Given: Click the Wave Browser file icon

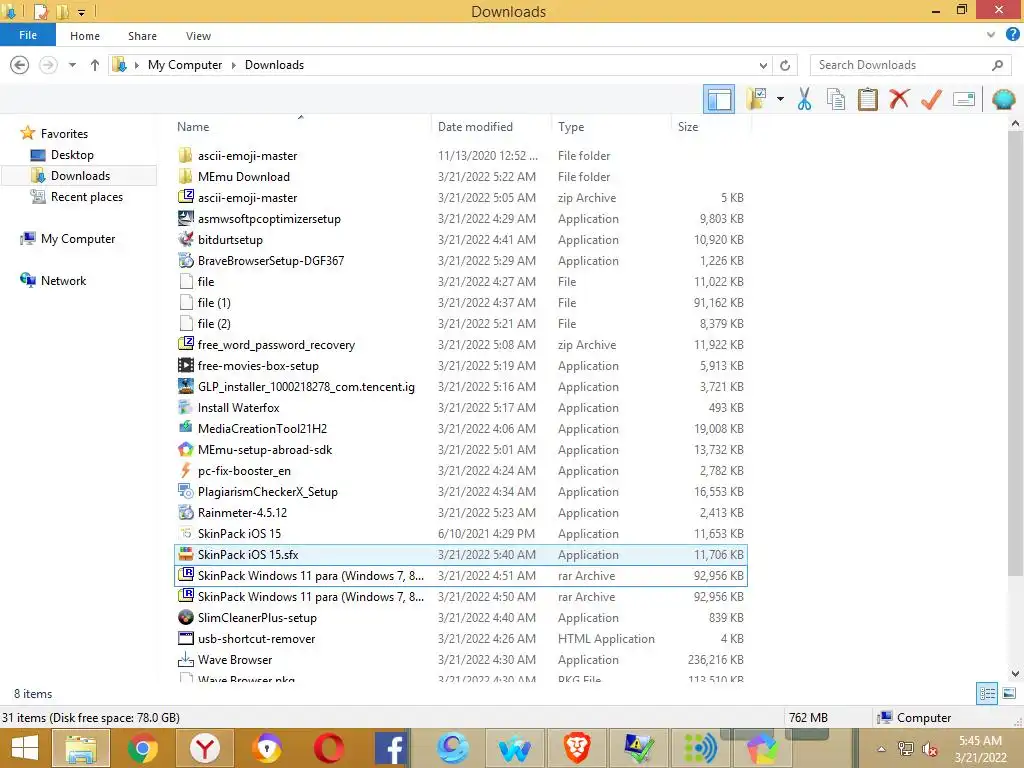Looking at the screenshot, I should (185, 660).
